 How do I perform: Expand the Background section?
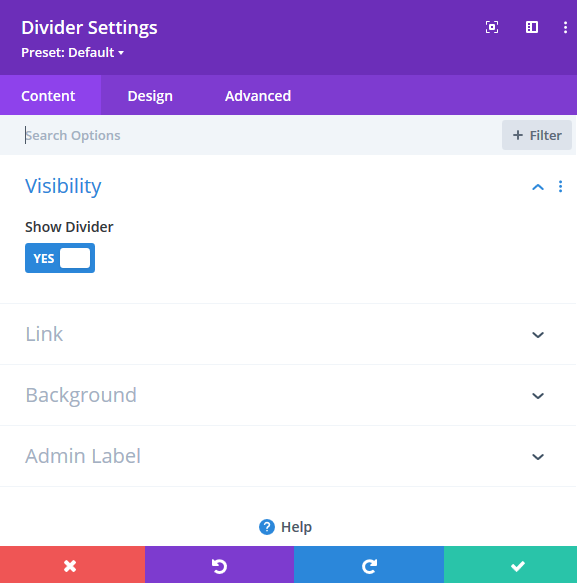coord(288,395)
